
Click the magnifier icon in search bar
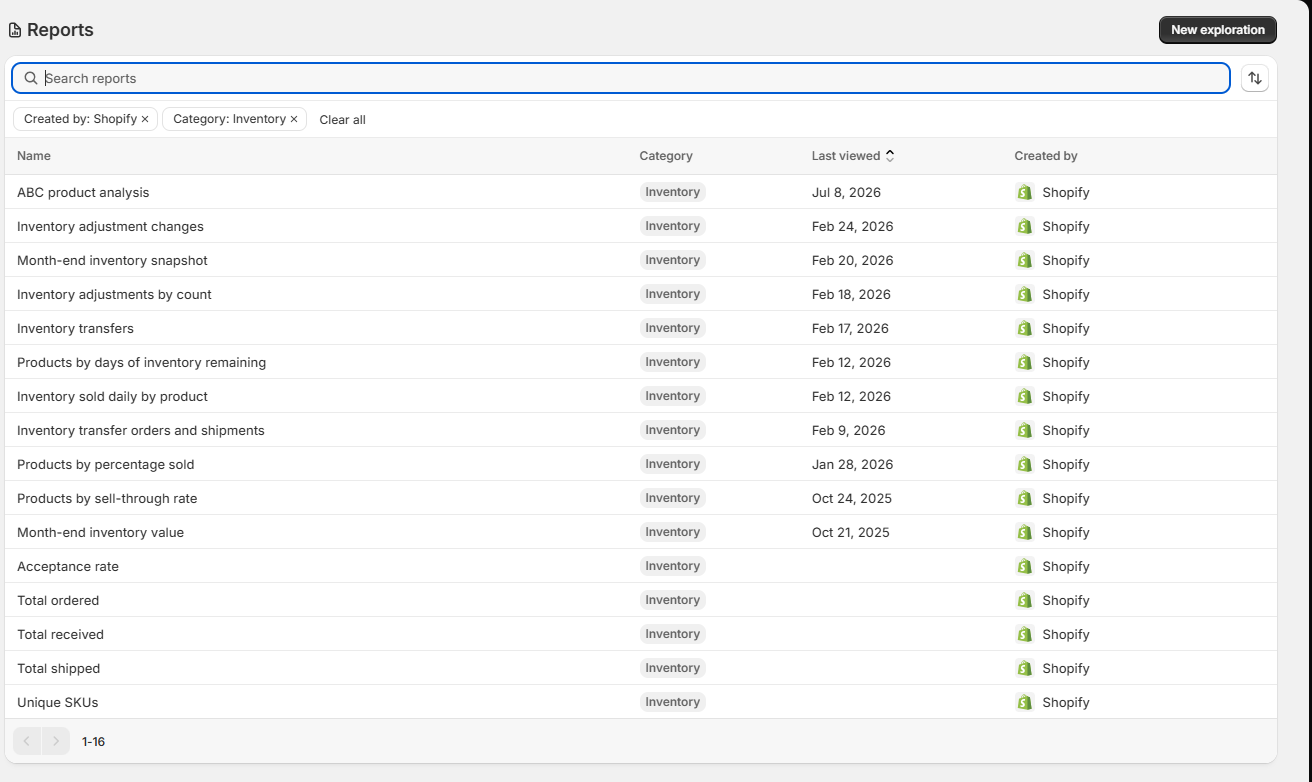pos(31,78)
